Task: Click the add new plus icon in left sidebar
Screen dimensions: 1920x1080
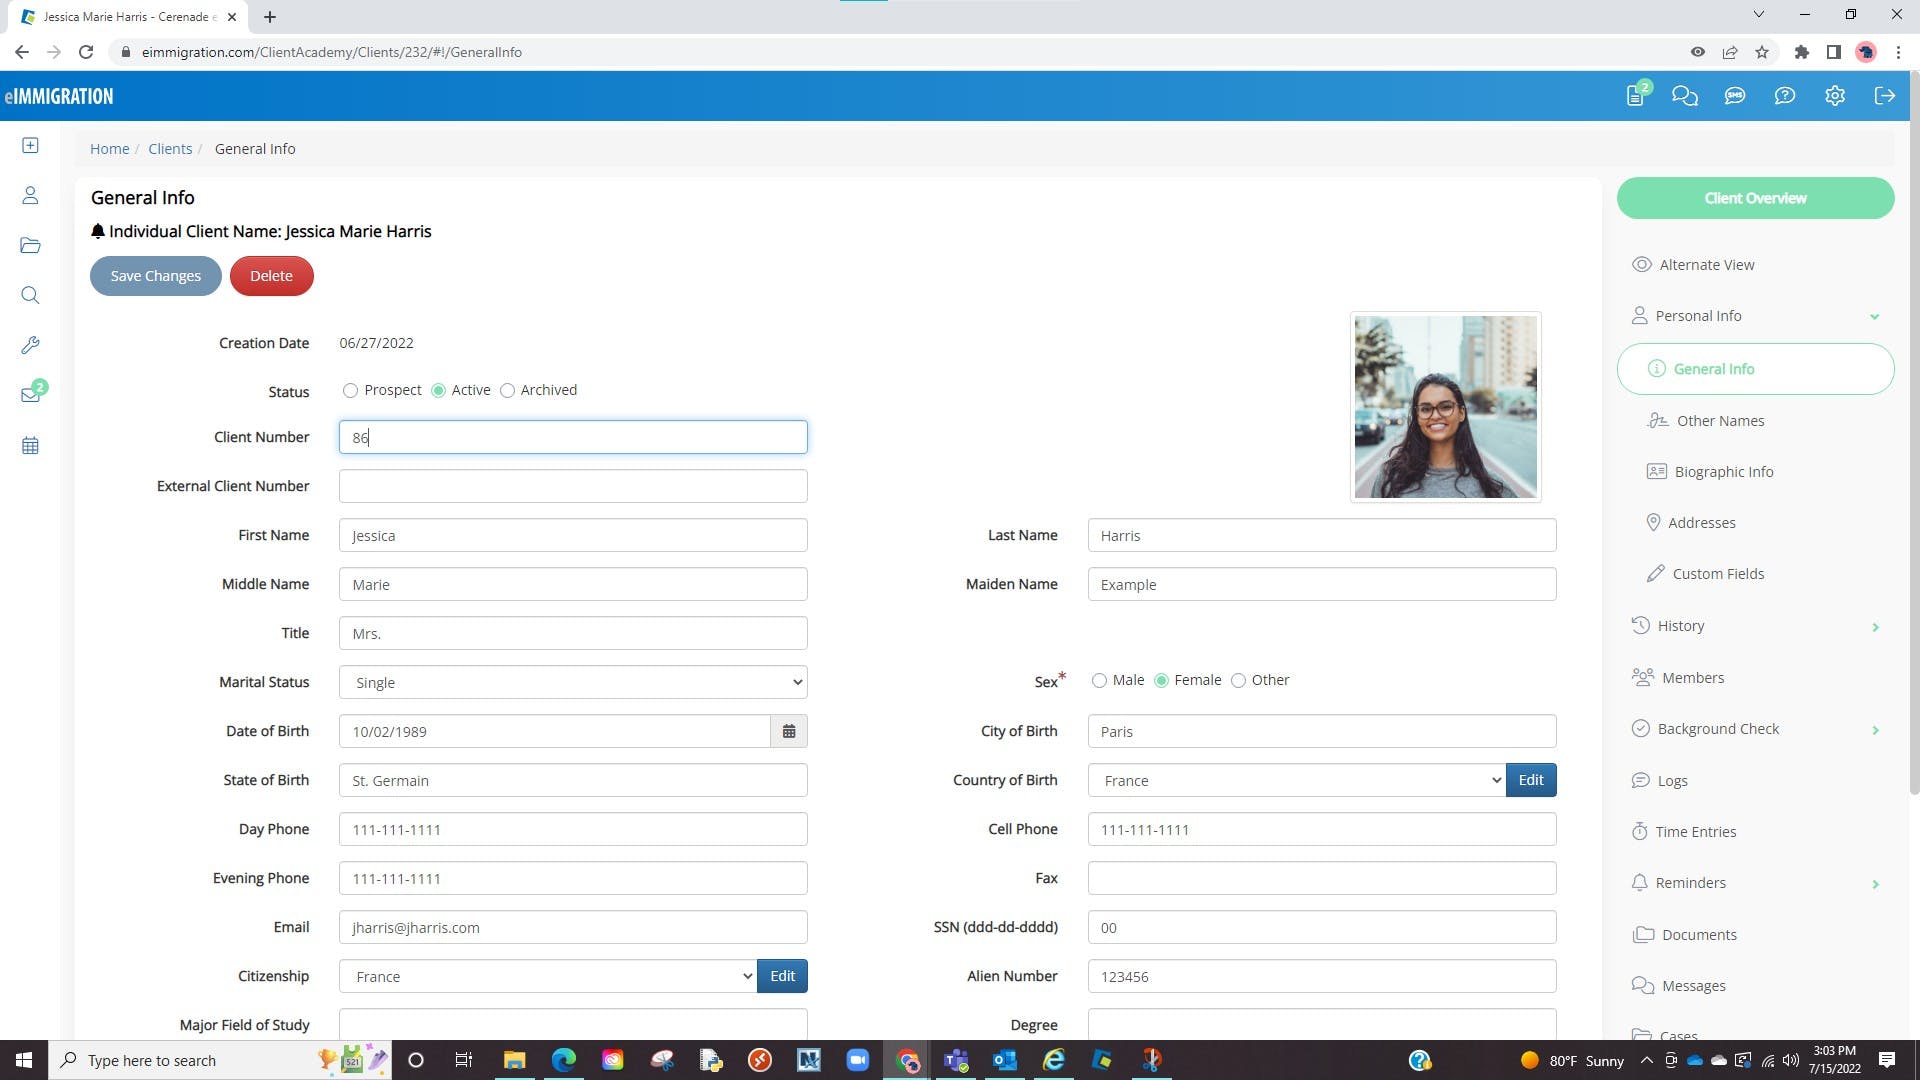Action: click(30, 146)
